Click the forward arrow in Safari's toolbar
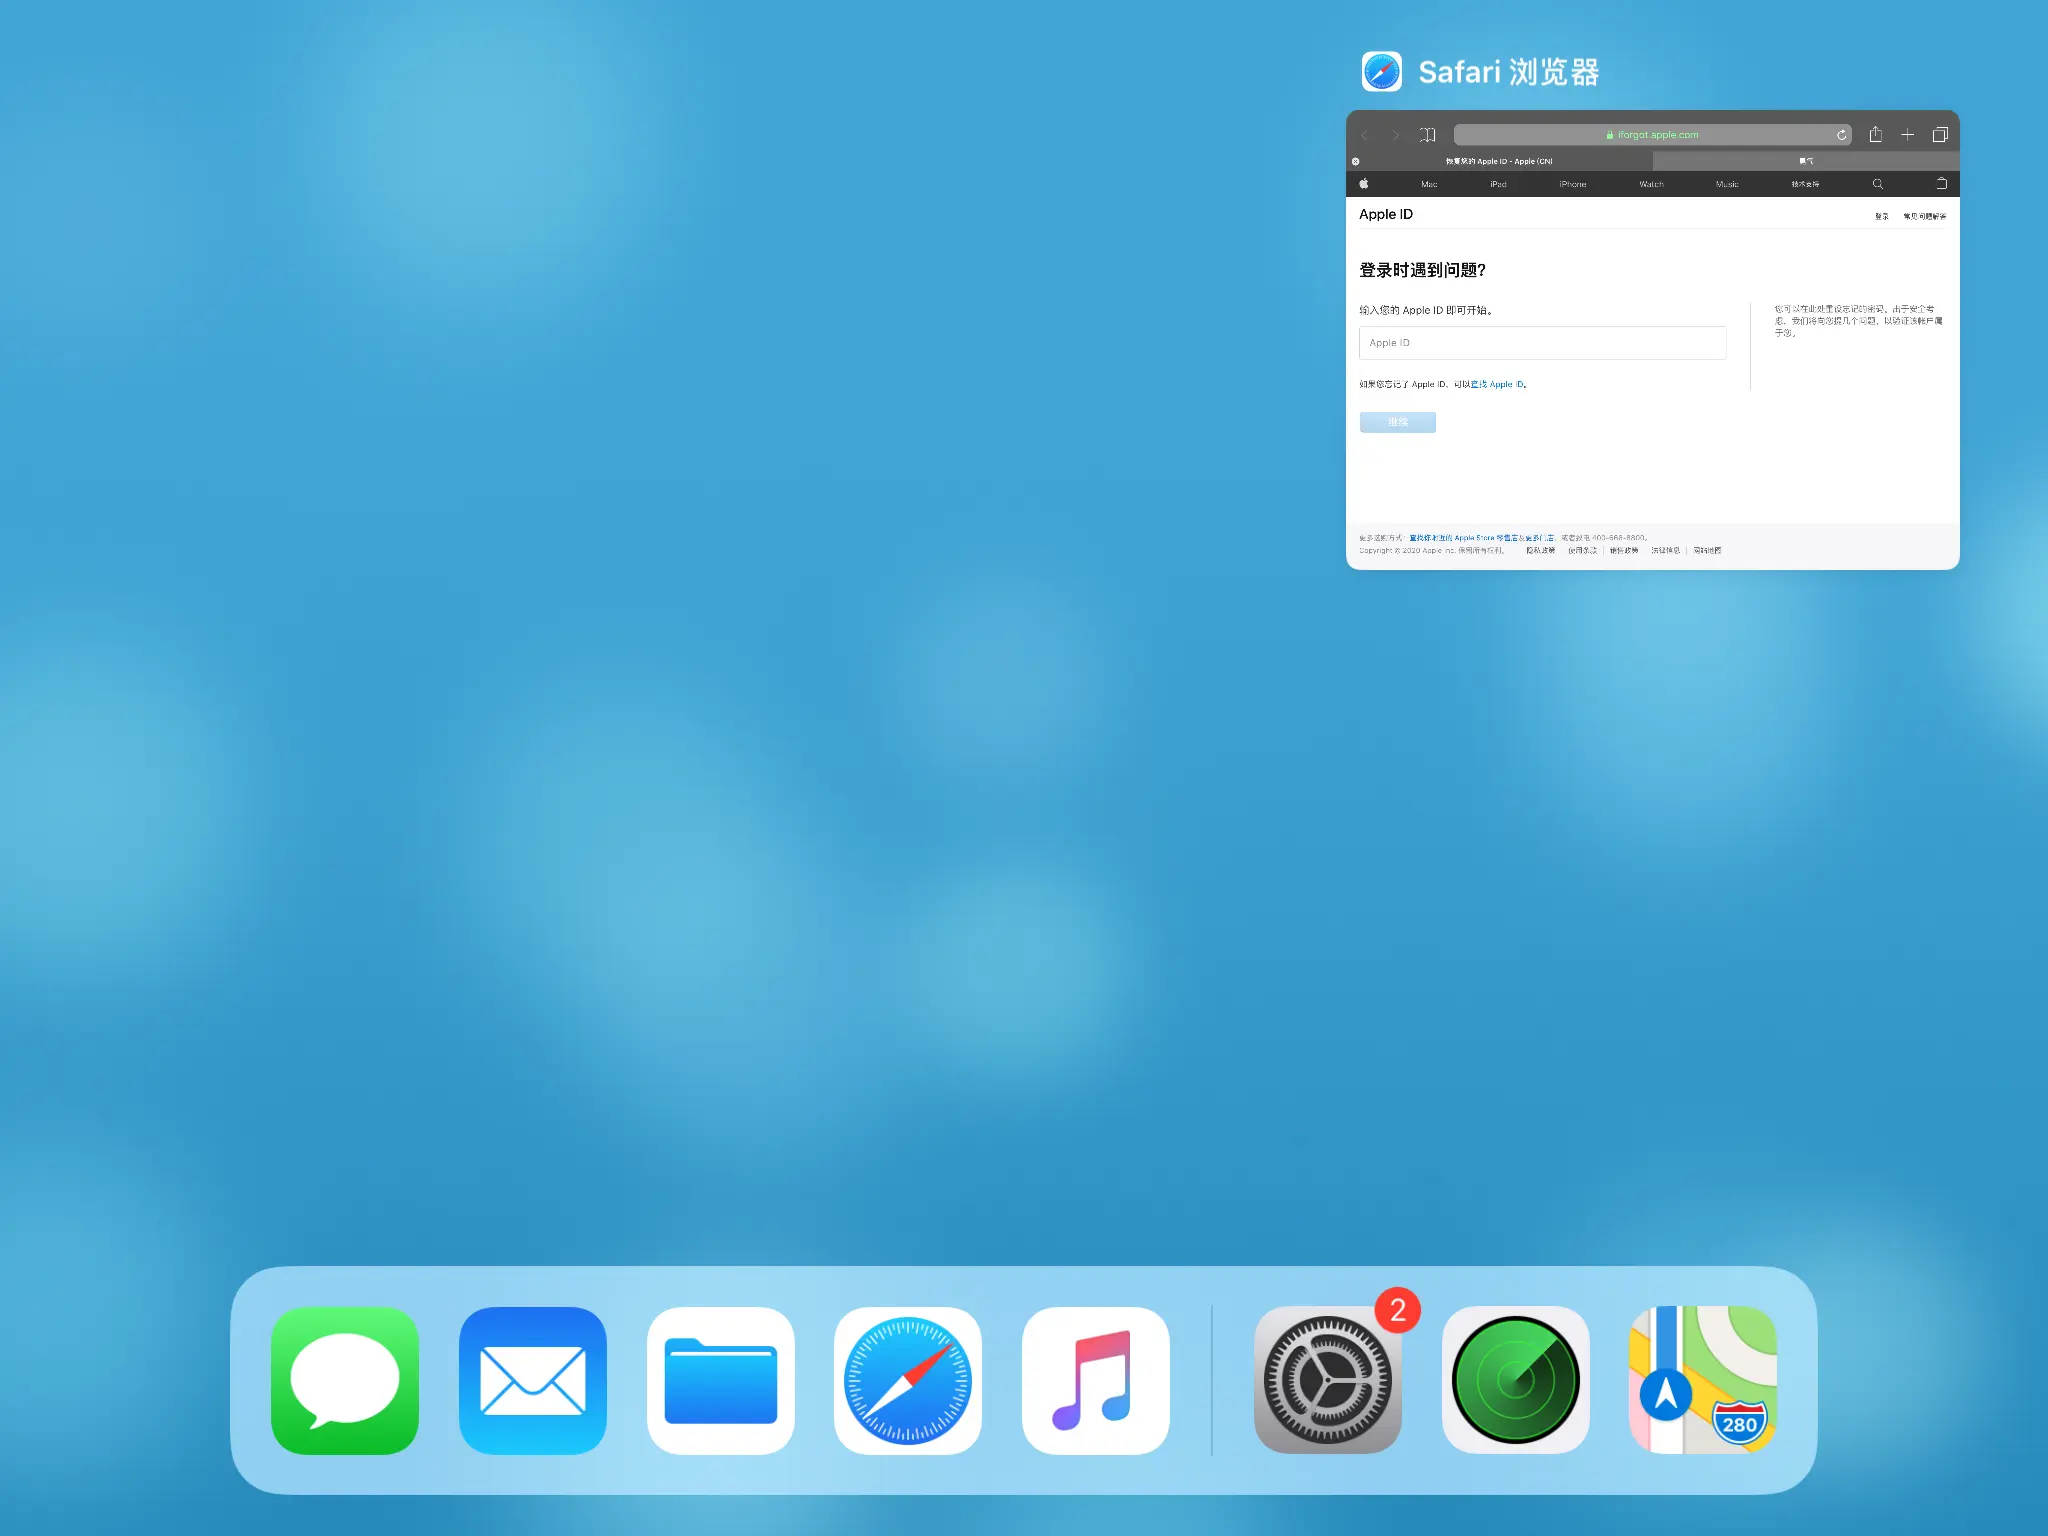This screenshot has height=1536, width=2048. (1396, 135)
